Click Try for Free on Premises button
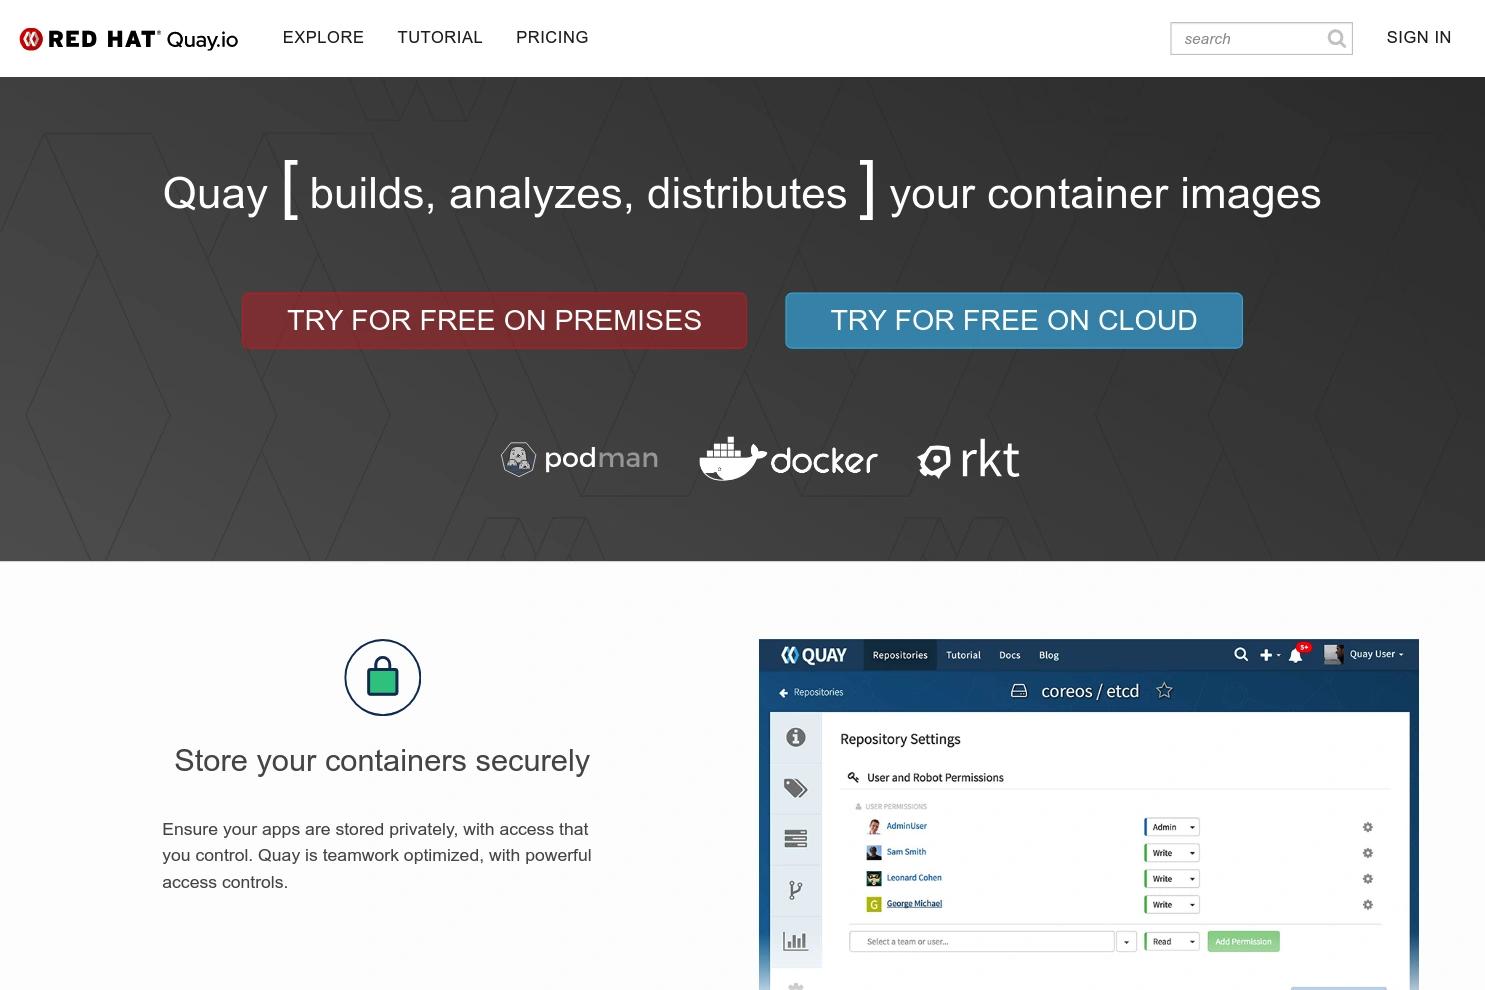The width and height of the screenshot is (1485, 990). click(x=494, y=321)
